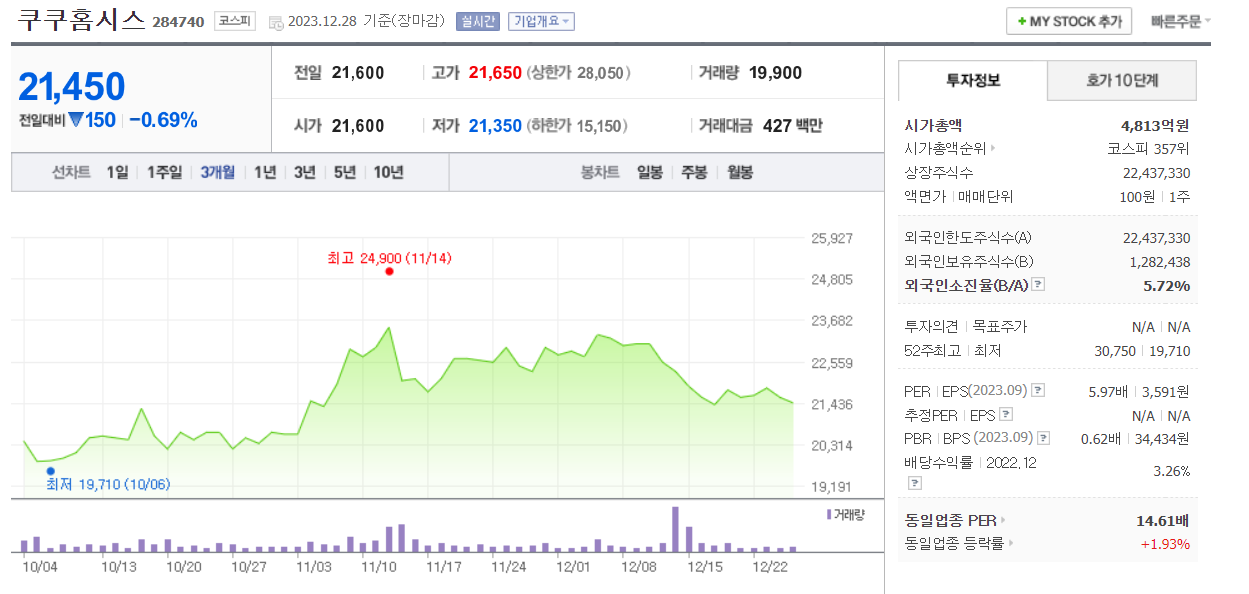This screenshot has height=594, width=1249.
Task: Click the 25,927 price axis label
Action: [832, 238]
